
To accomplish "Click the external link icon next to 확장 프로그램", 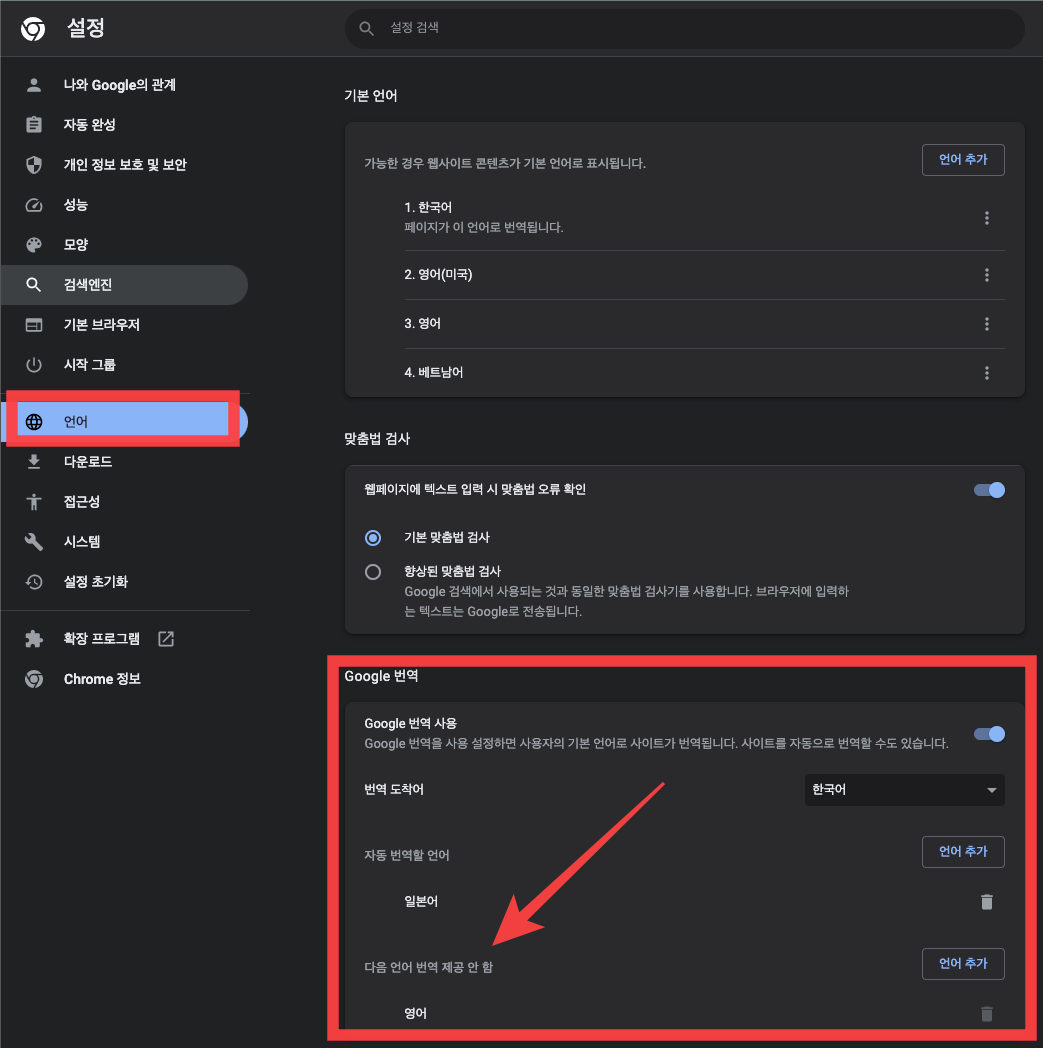I will pyautogui.click(x=166, y=639).
